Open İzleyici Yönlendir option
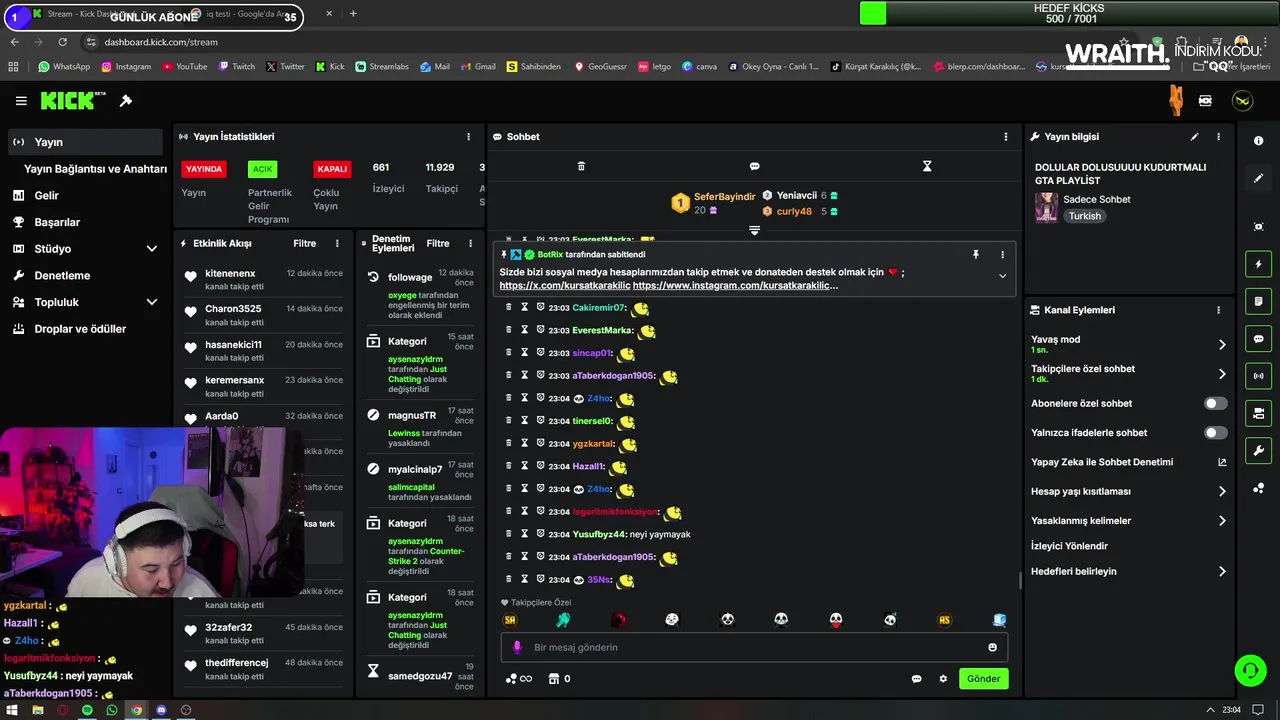This screenshot has height=720, width=1280. coord(1069,546)
